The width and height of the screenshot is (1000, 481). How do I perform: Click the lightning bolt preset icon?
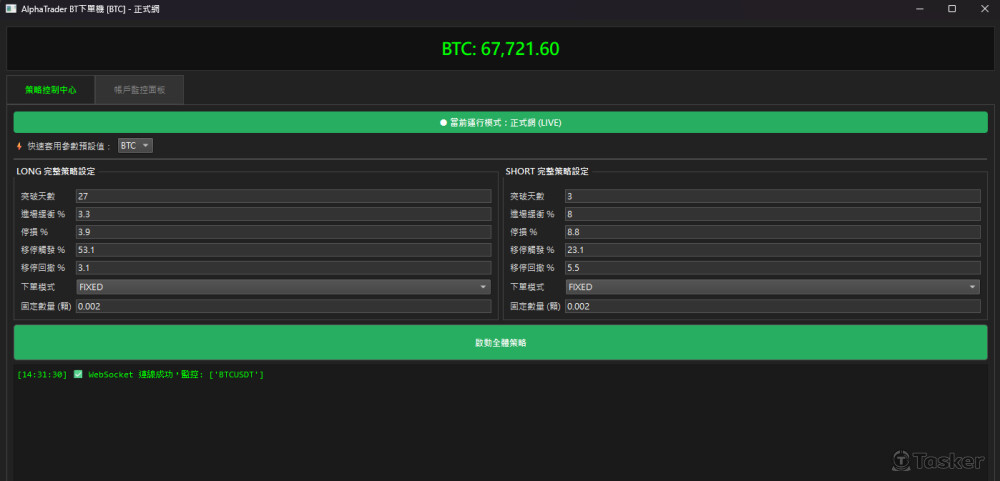(x=20, y=146)
